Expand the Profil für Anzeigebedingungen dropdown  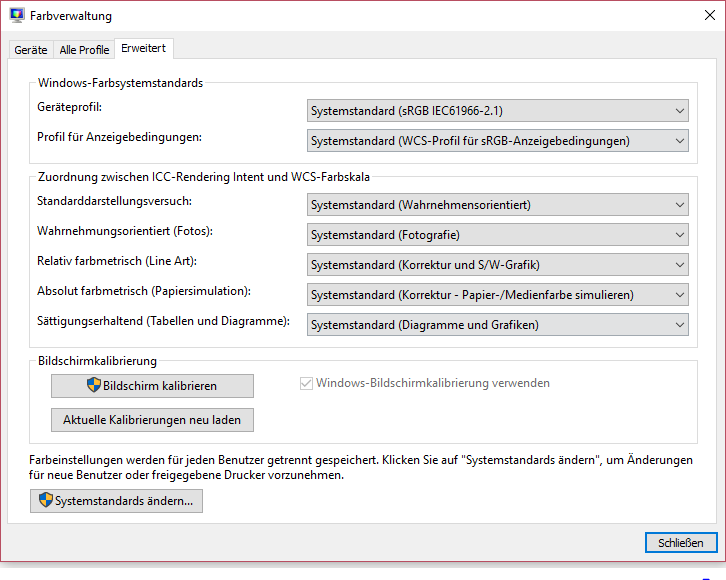(498, 141)
